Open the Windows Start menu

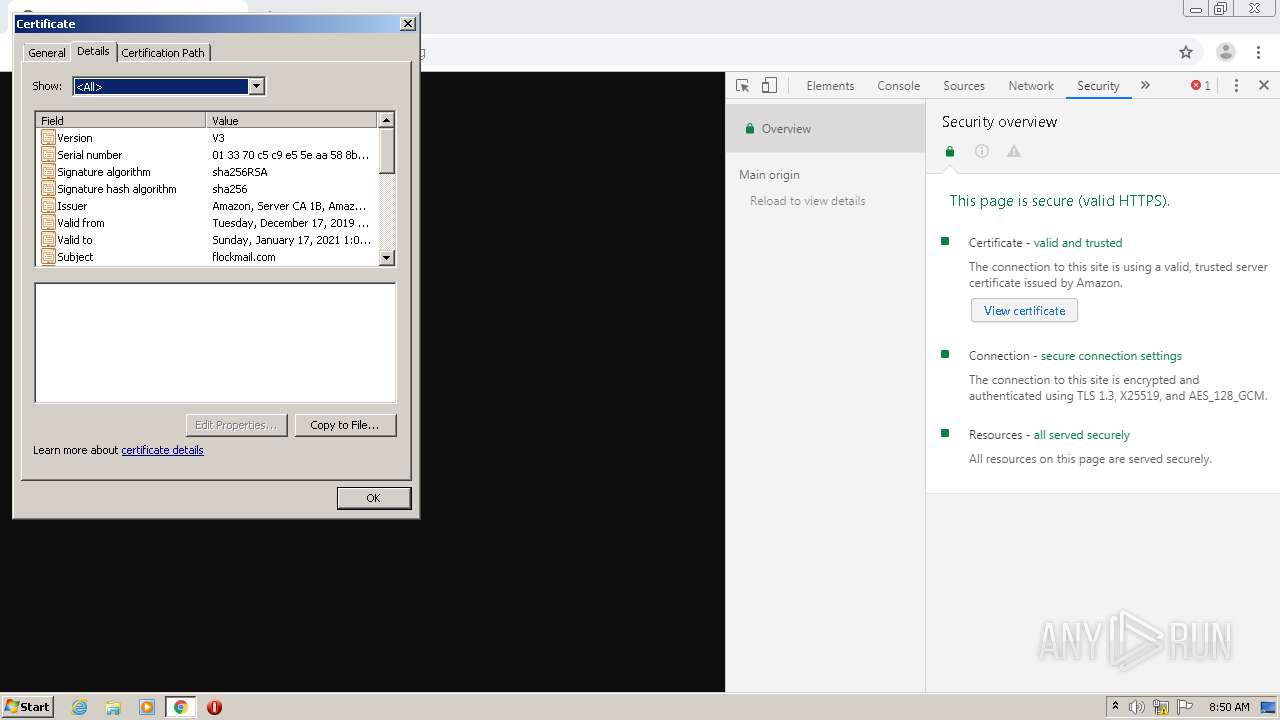coord(28,706)
